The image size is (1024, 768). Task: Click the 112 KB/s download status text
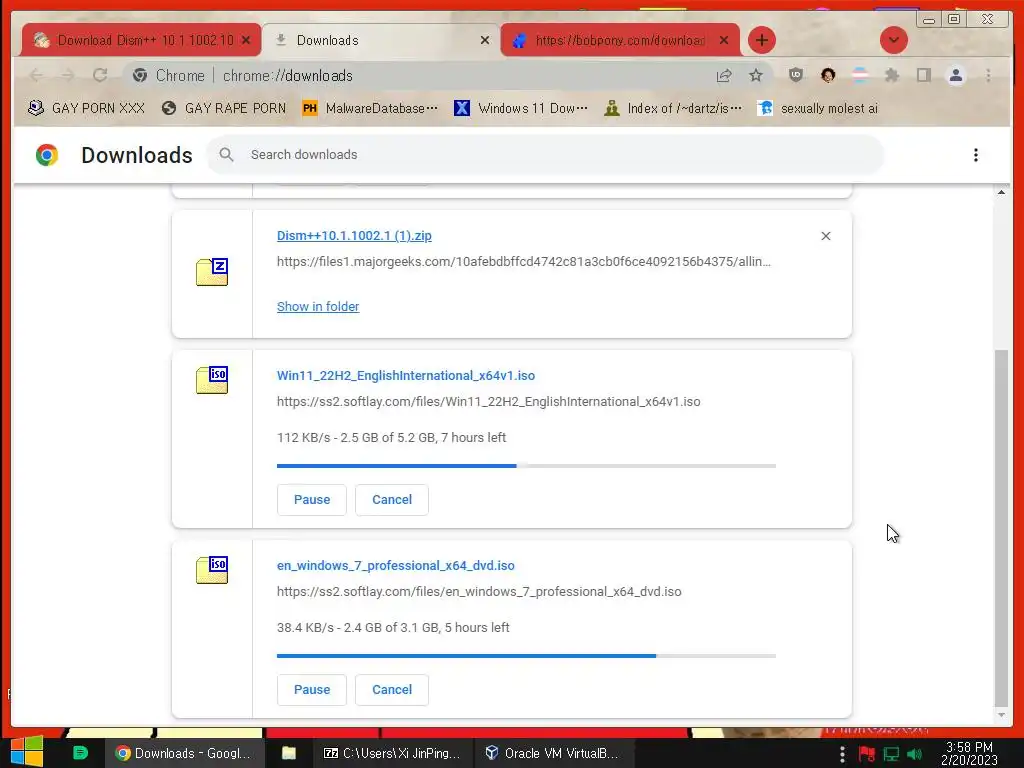point(391,438)
